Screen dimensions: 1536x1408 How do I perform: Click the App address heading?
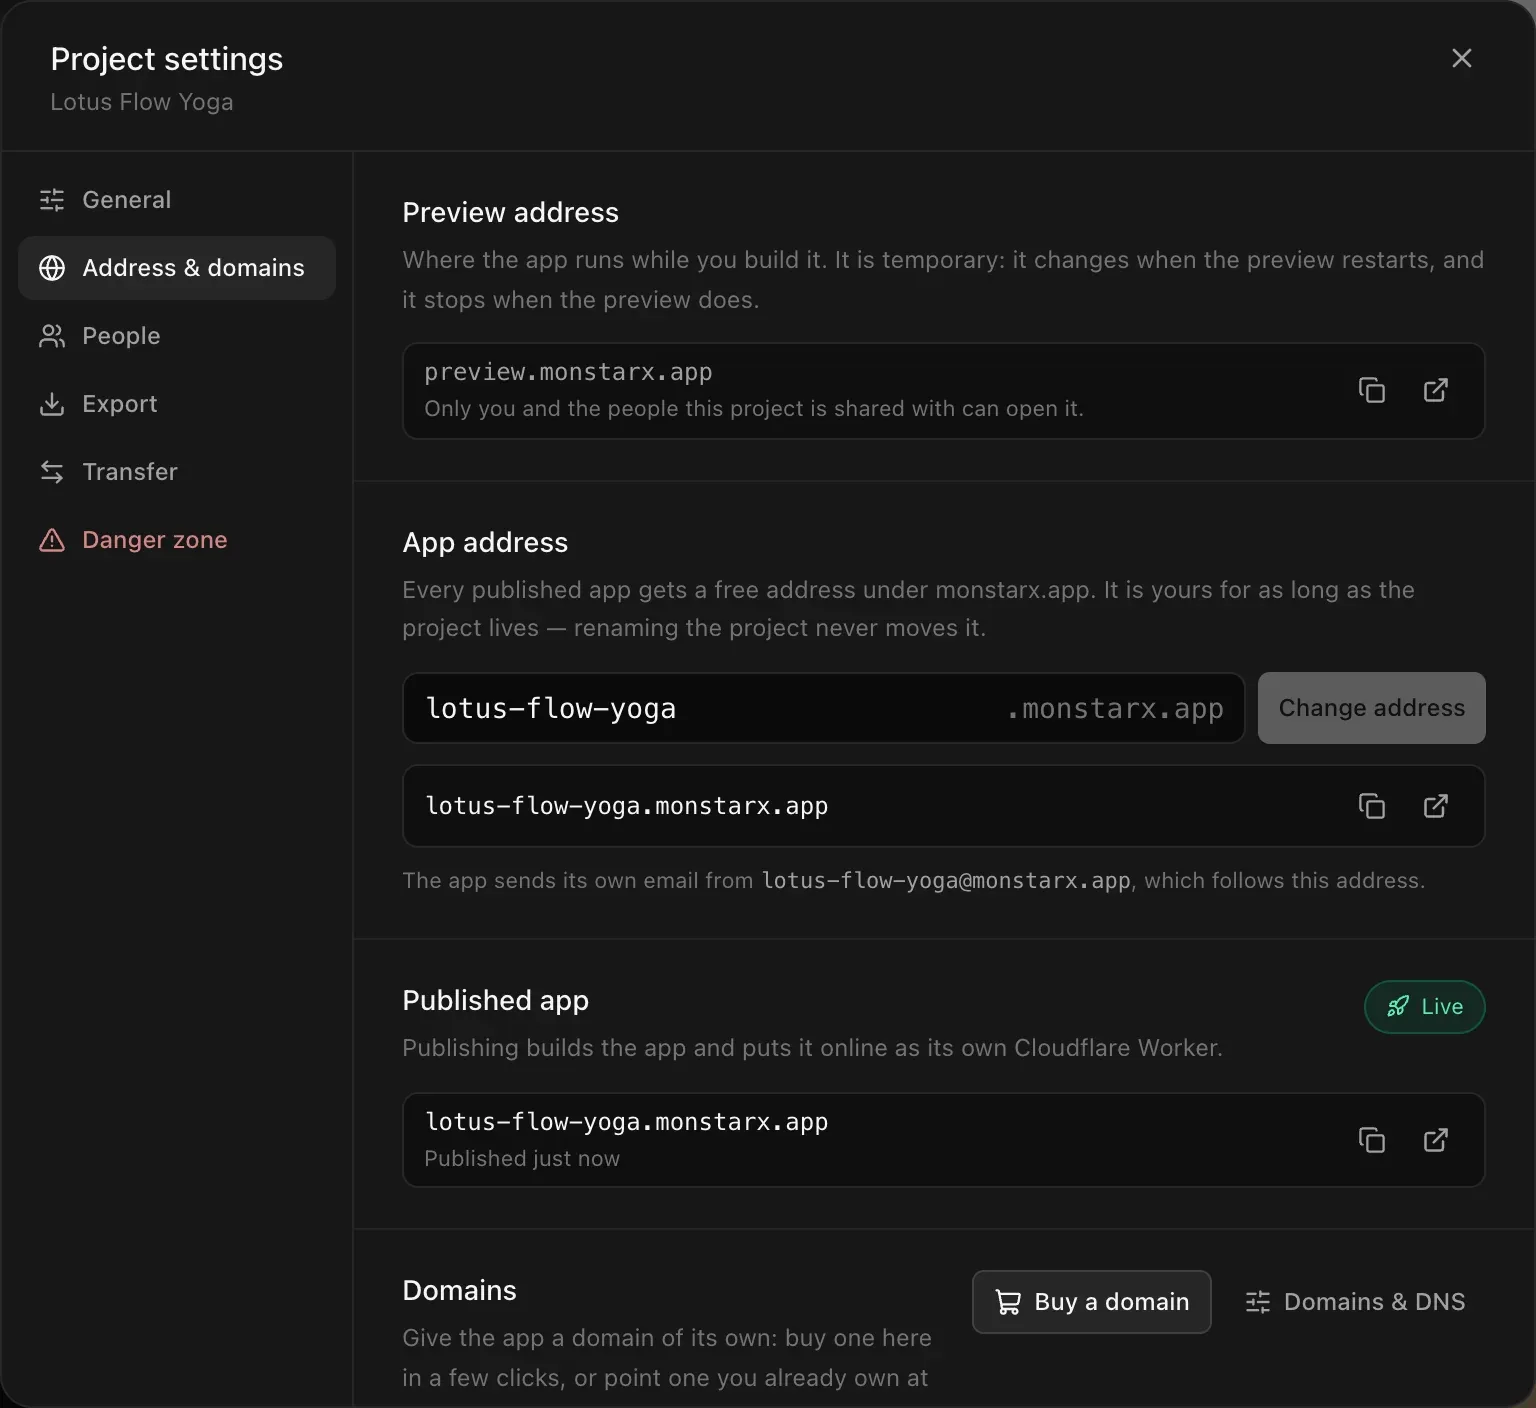485,542
